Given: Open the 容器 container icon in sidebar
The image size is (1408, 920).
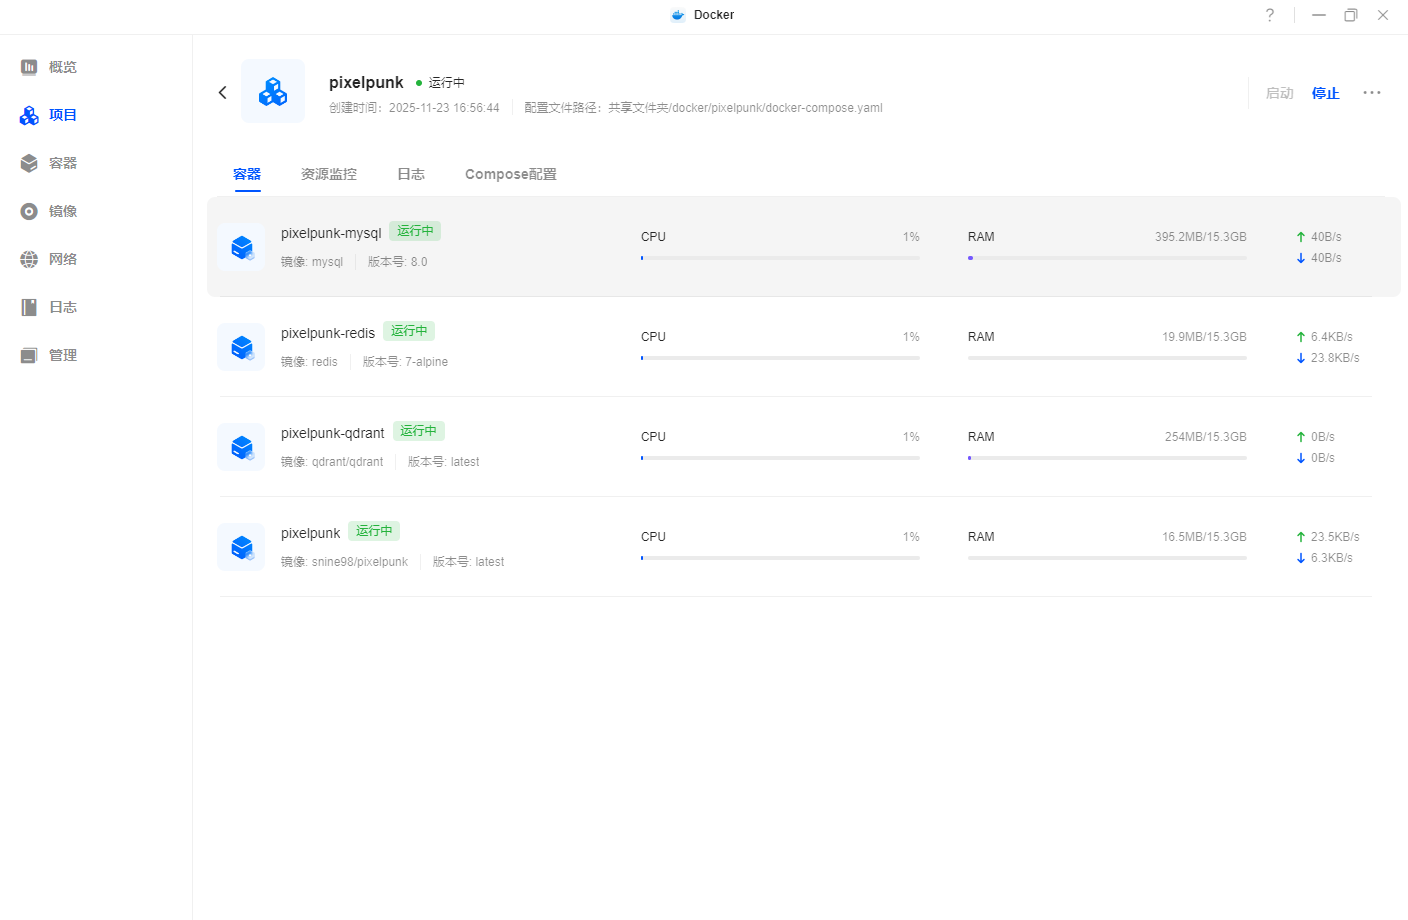Looking at the screenshot, I should [29, 163].
